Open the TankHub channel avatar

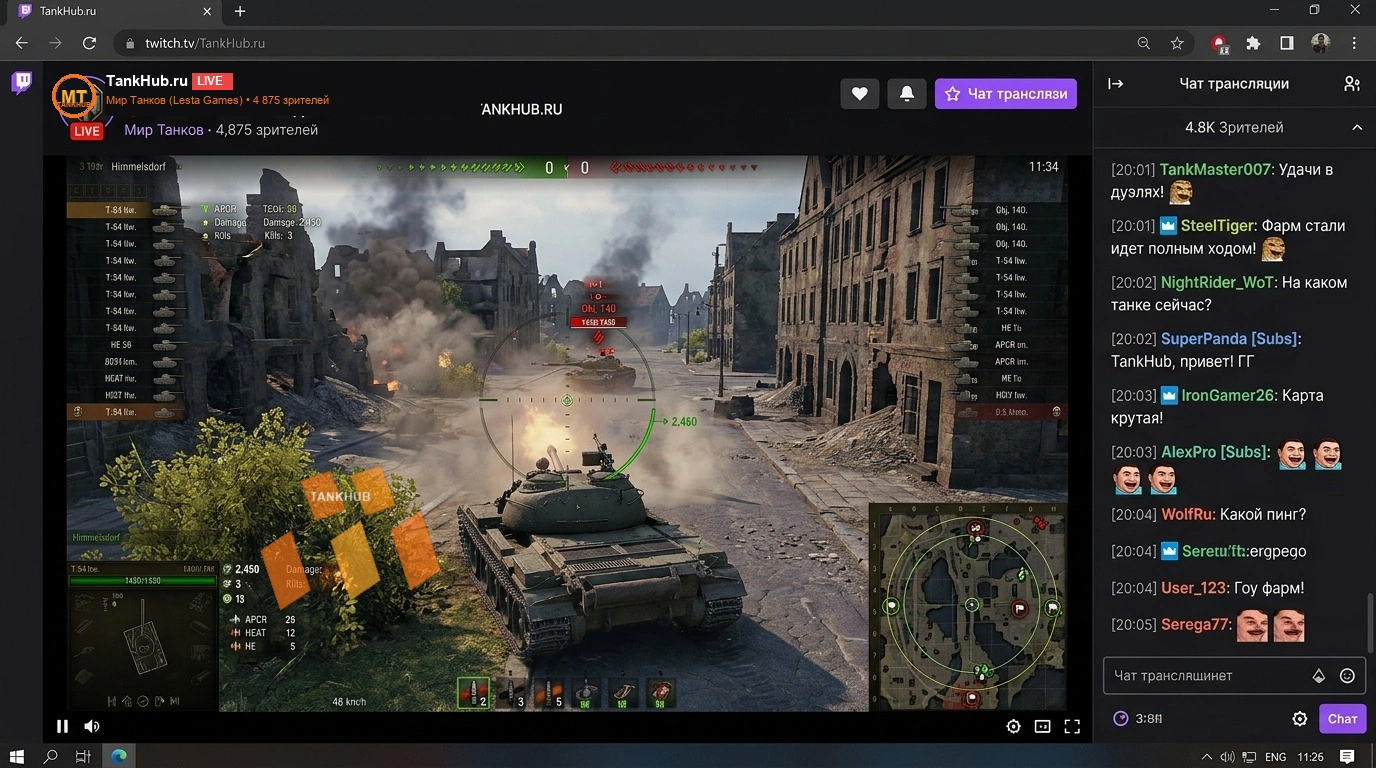pos(75,98)
